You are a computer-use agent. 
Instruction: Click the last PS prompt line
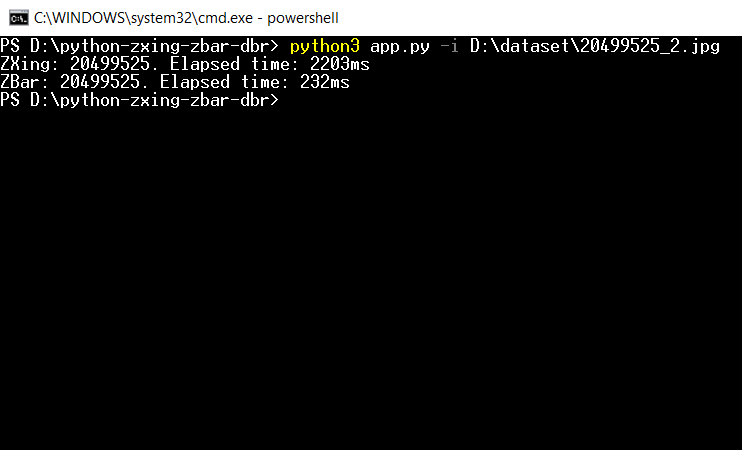140,100
